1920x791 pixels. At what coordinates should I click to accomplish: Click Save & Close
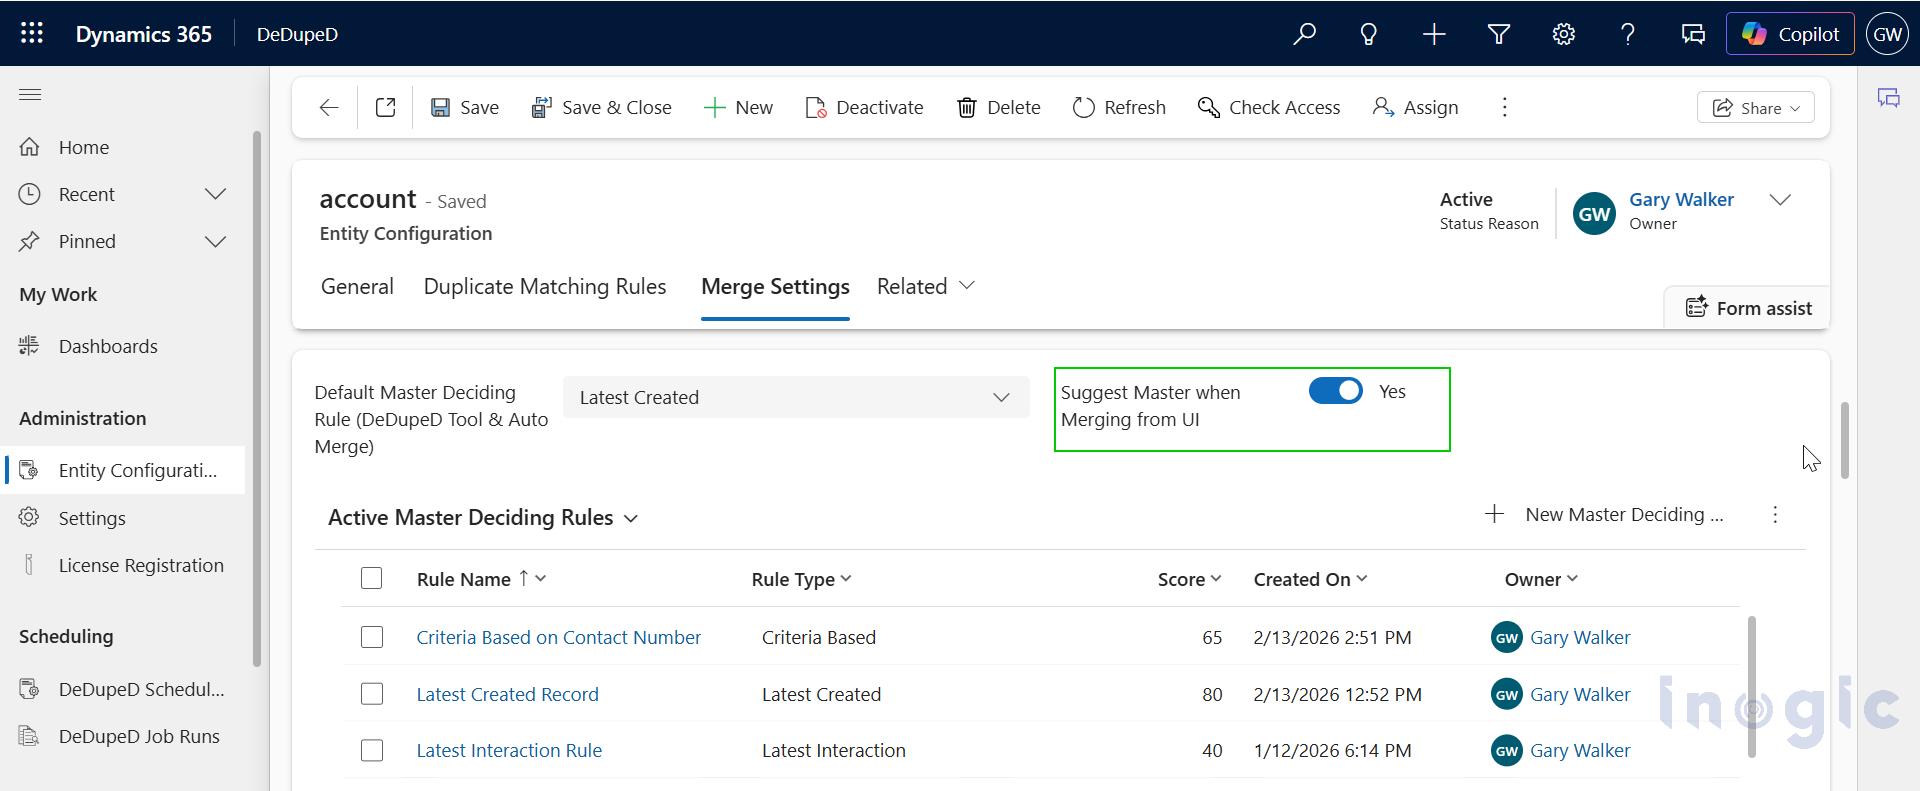(601, 107)
